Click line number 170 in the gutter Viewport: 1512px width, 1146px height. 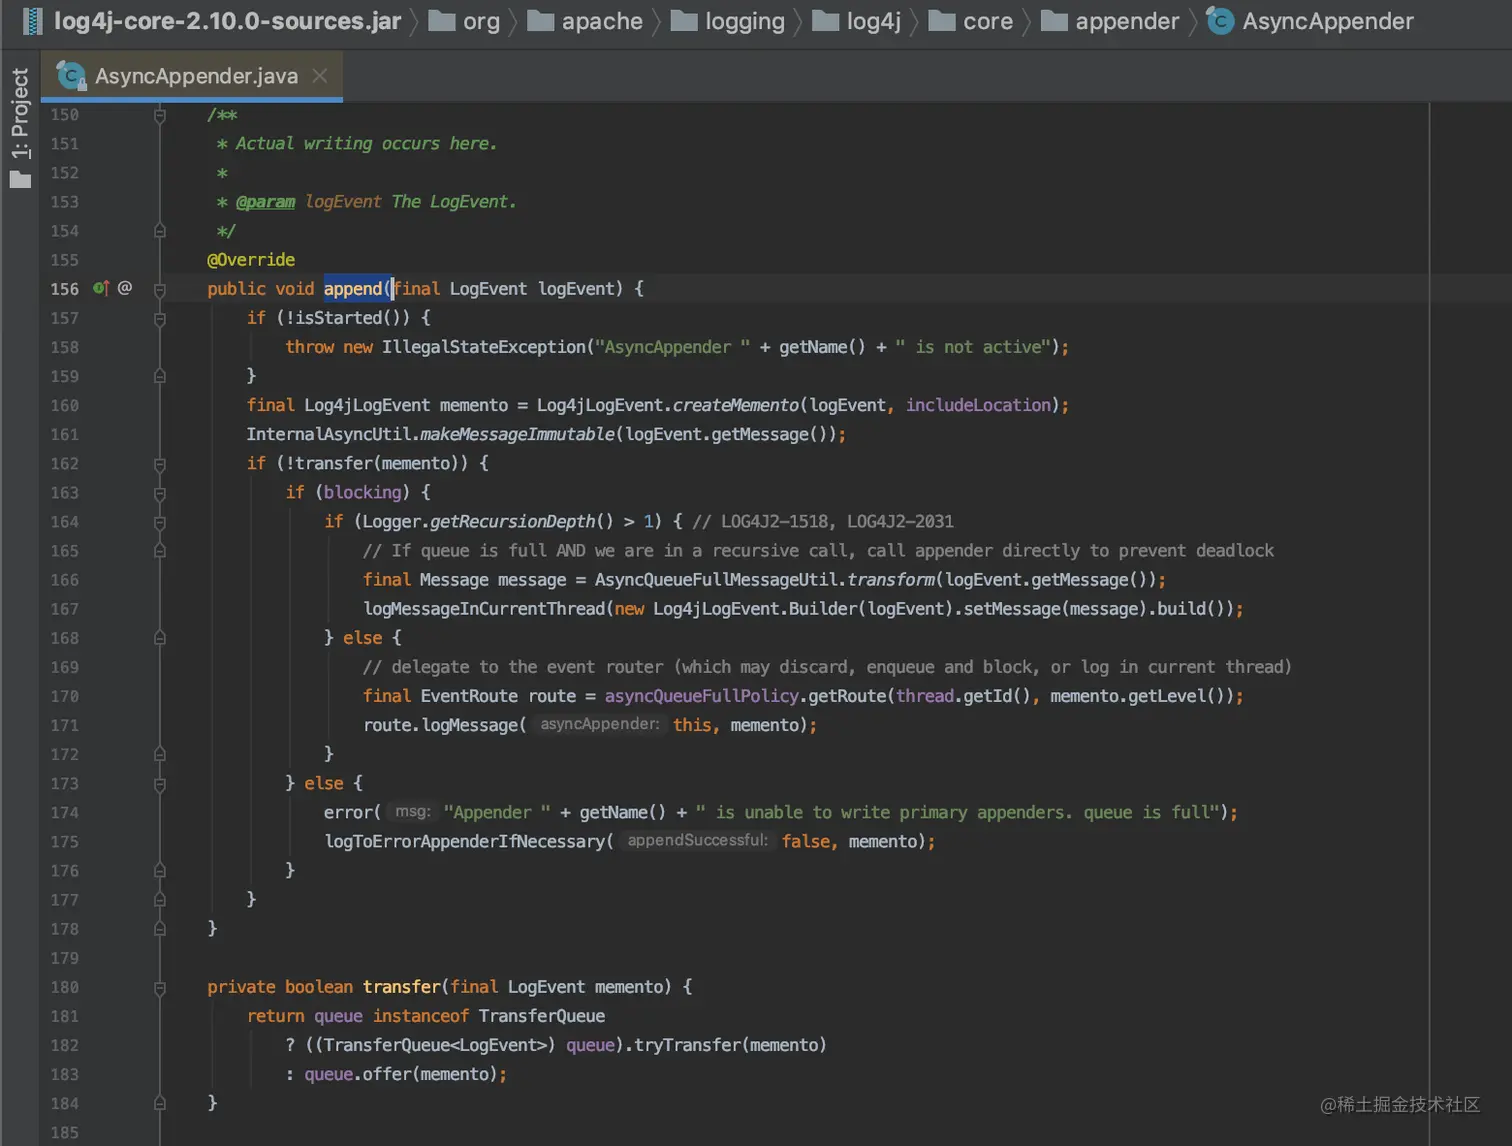pyautogui.click(x=65, y=696)
